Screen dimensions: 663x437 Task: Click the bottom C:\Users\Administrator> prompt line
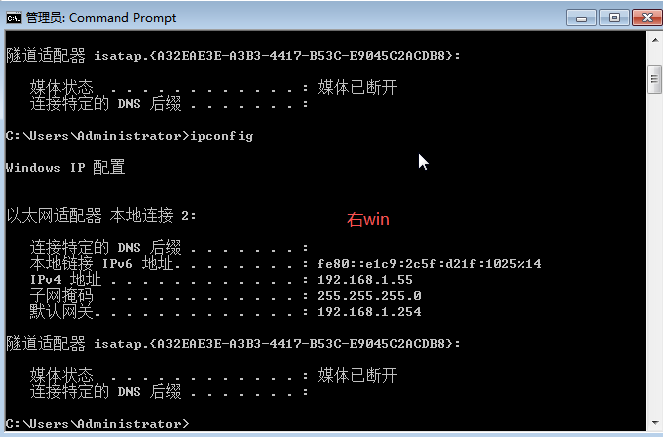[x=98, y=424]
